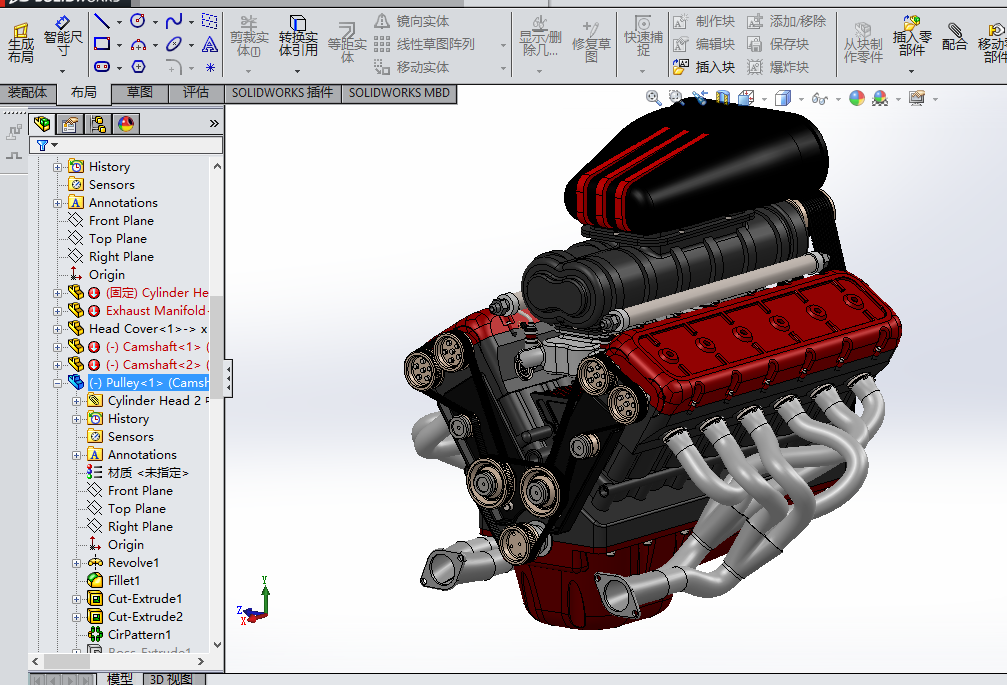This screenshot has width=1007, height=685.
Task: Select the Line sketch tool
Action: [102, 20]
